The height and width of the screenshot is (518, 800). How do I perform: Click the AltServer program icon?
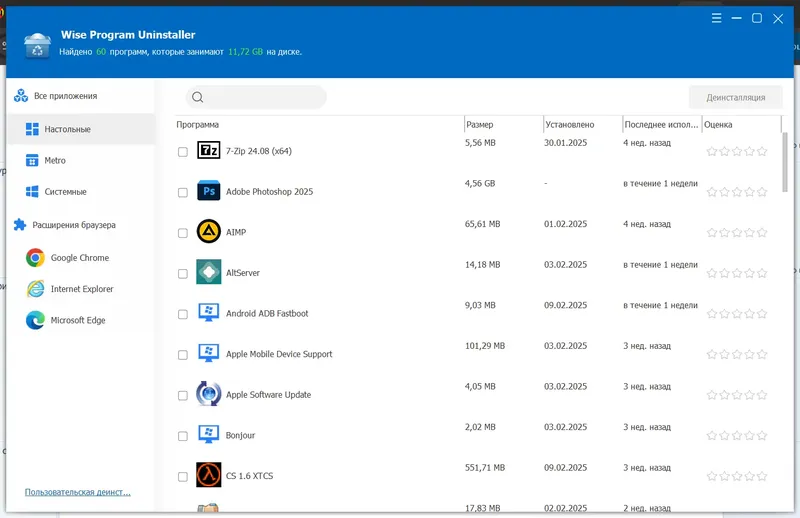(209, 272)
